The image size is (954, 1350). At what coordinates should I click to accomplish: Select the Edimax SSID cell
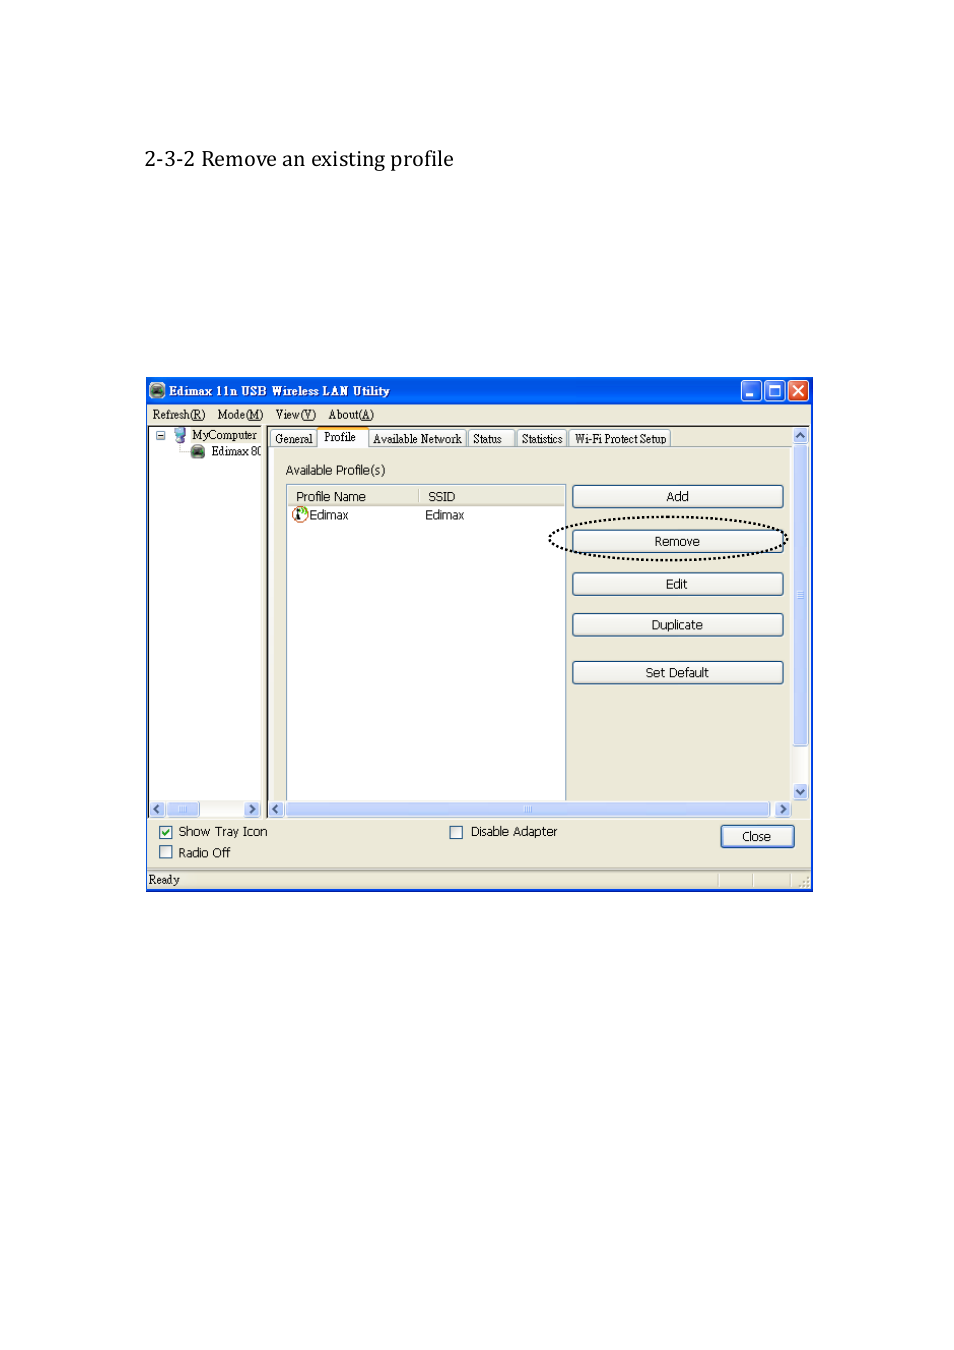pyautogui.click(x=445, y=515)
